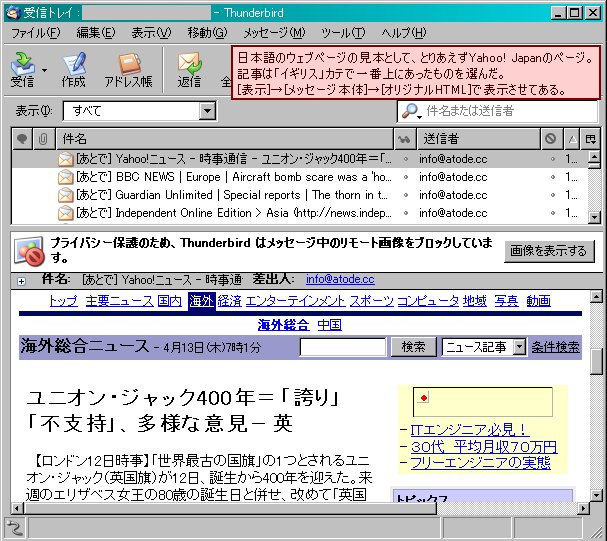The image size is (607, 541).
Task: Select the highlighted 海外 tab
Action: click(x=201, y=301)
